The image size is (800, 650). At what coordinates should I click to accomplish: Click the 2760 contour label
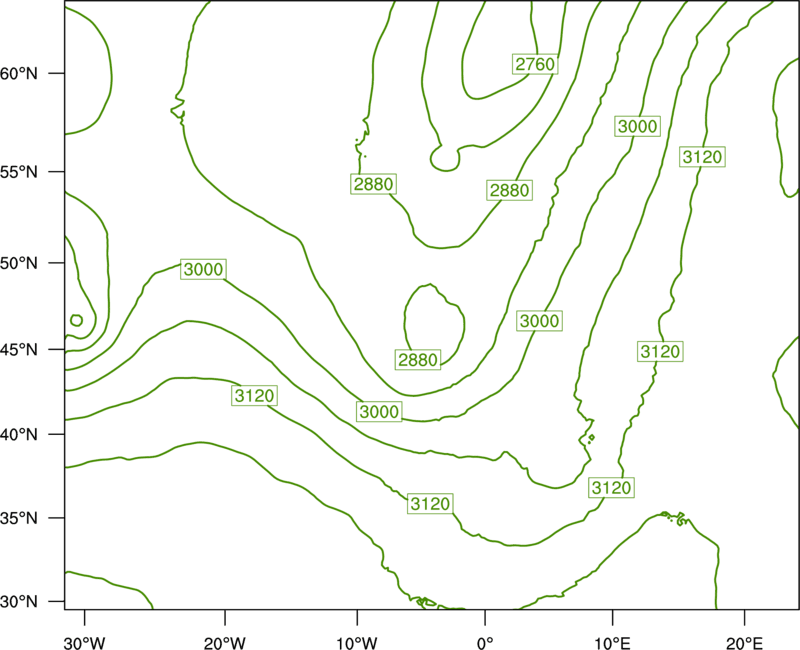535,64
